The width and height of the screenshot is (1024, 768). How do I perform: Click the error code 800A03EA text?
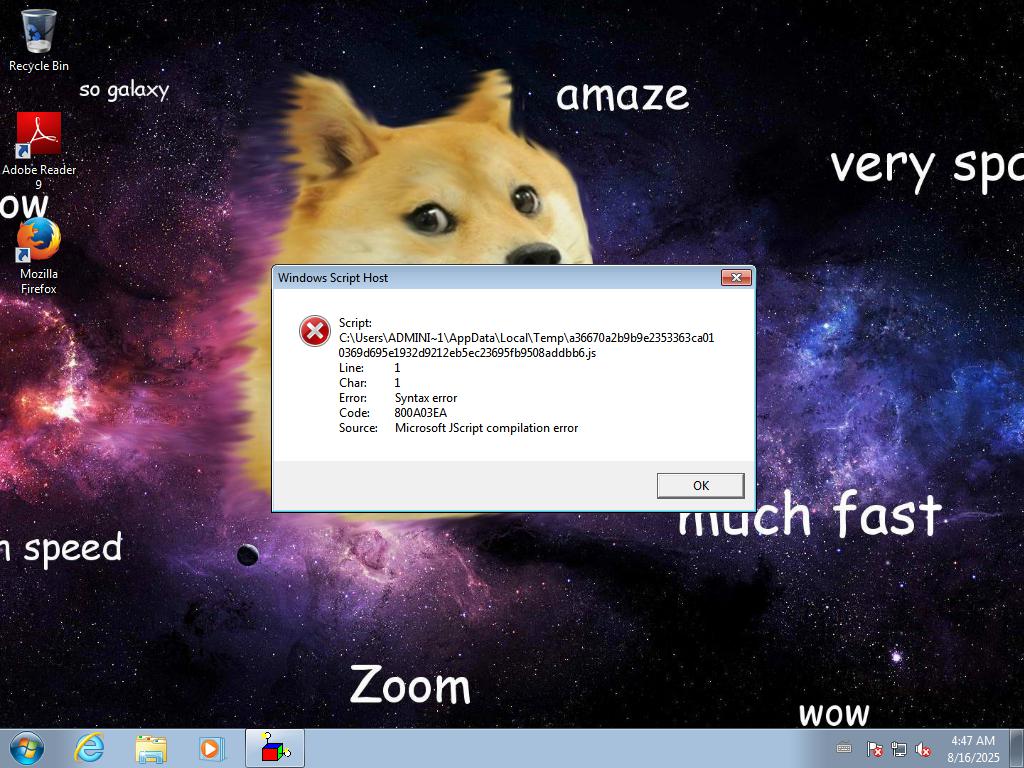pos(421,413)
